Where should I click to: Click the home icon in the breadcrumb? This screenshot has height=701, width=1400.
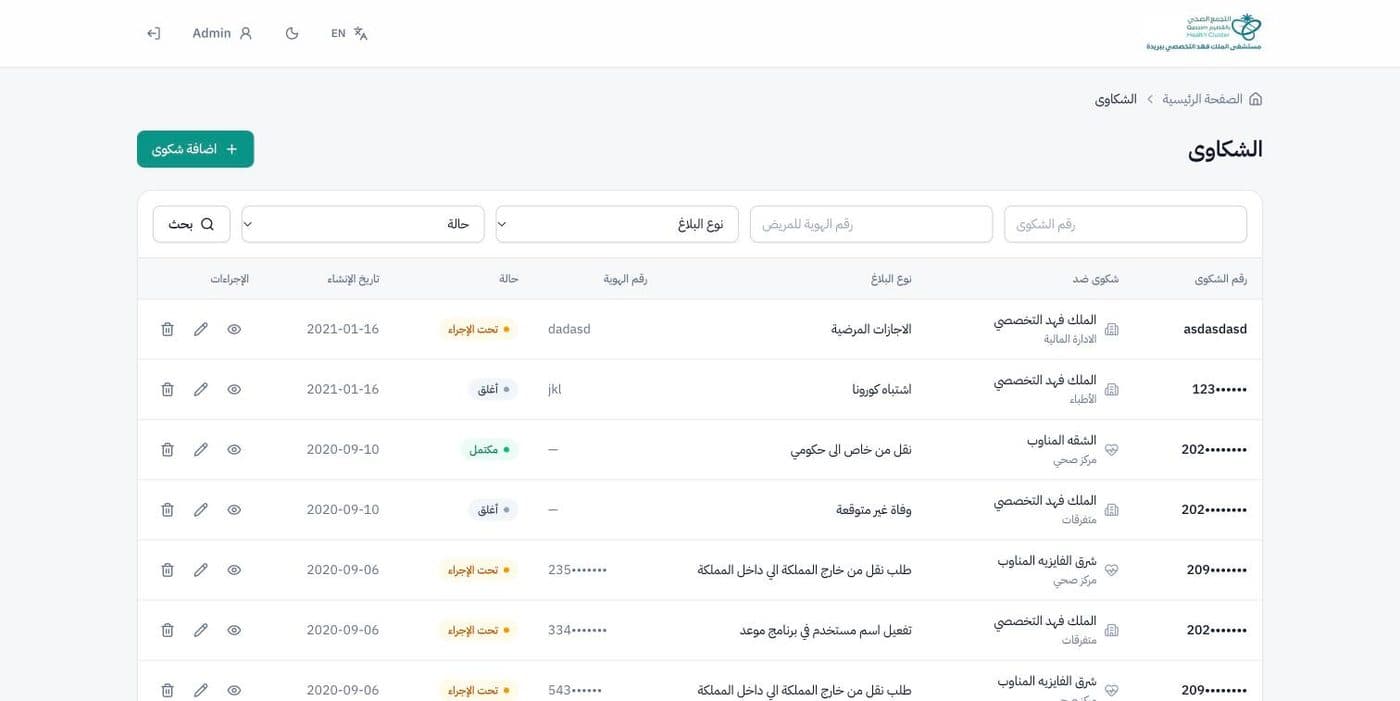(1255, 99)
